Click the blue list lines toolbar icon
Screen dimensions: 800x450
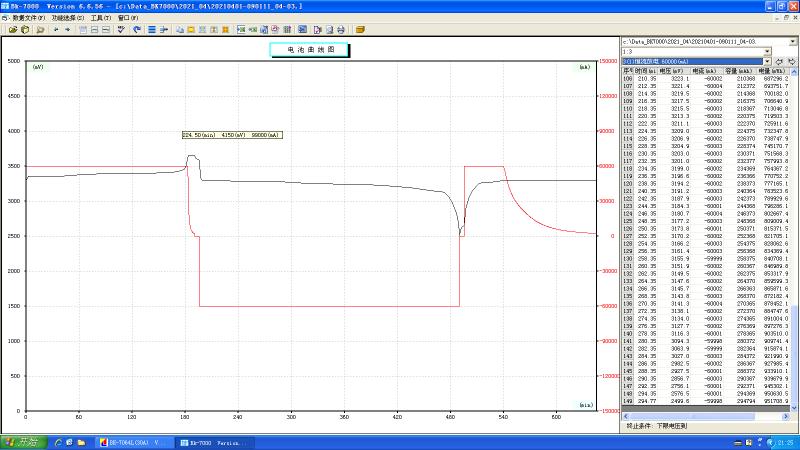[151, 29]
